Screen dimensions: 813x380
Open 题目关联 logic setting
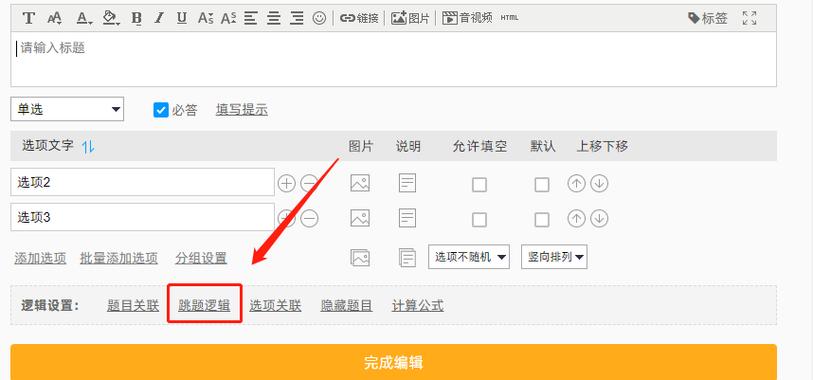[x=133, y=306]
